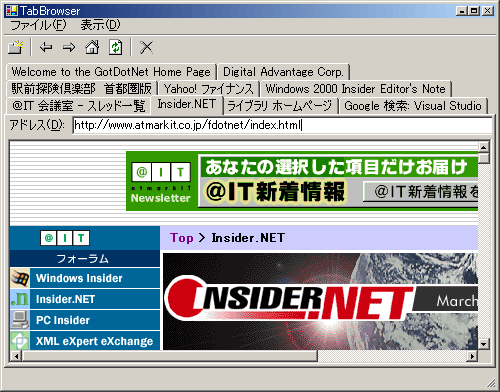Select the 駅前探険倶楽部 首都圏版 tab
Image resolution: width=500 pixels, height=392 pixels.
point(82,89)
